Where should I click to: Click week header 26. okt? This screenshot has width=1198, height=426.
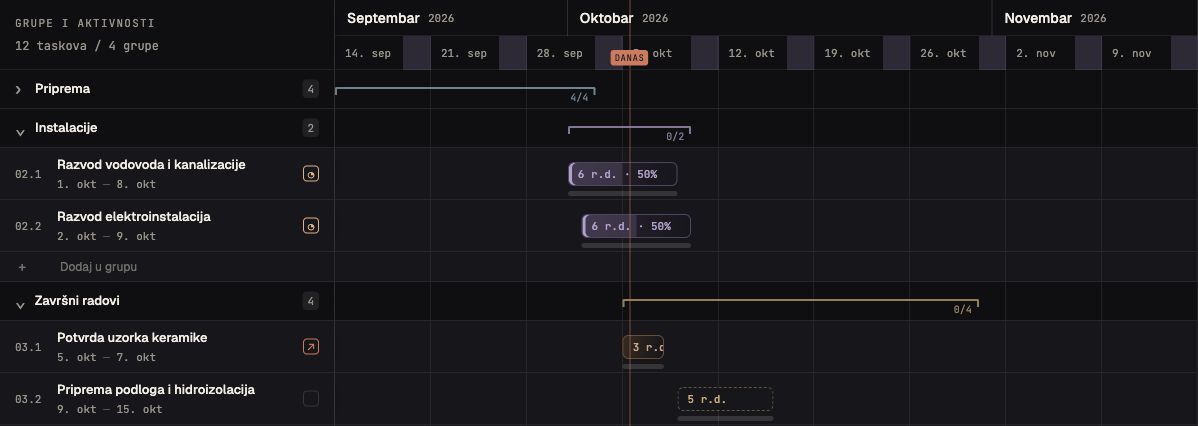point(944,53)
